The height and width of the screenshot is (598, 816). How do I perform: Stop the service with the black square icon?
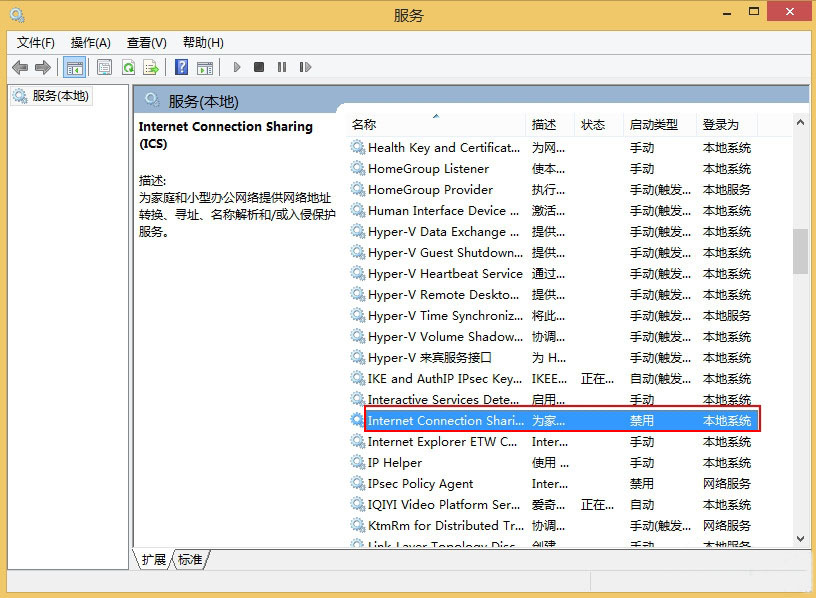pyautogui.click(x=258, y=67)
